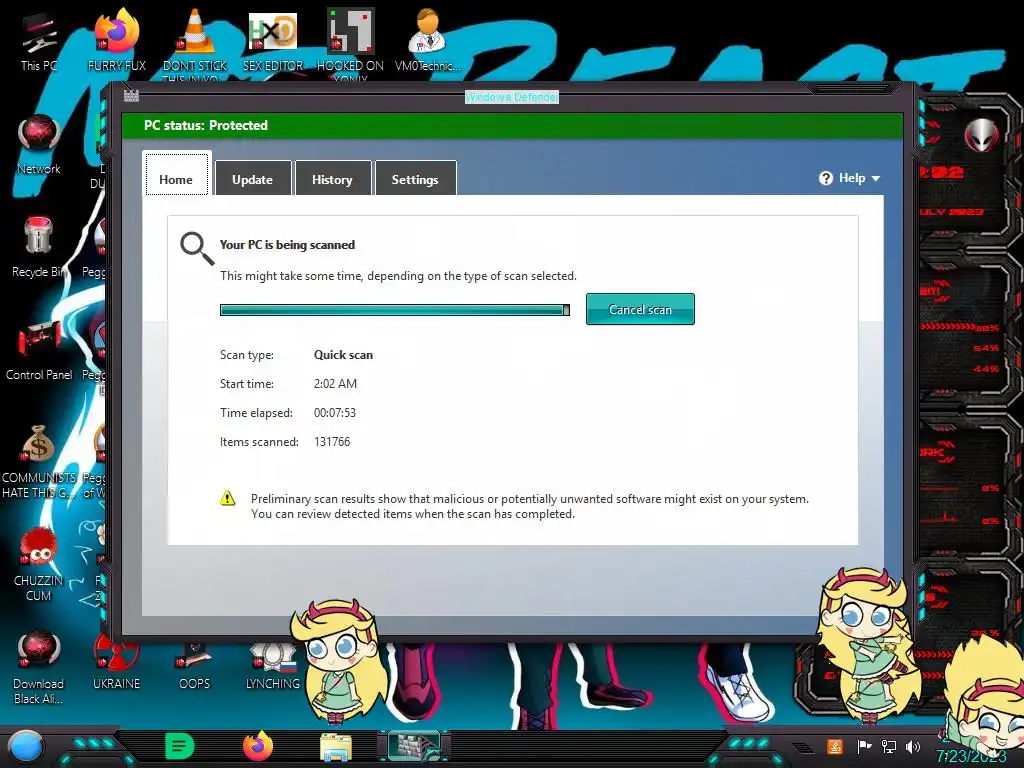Click the Windows Defender title bar system icon
This screenshot has height=768, width=1024.
131,96
